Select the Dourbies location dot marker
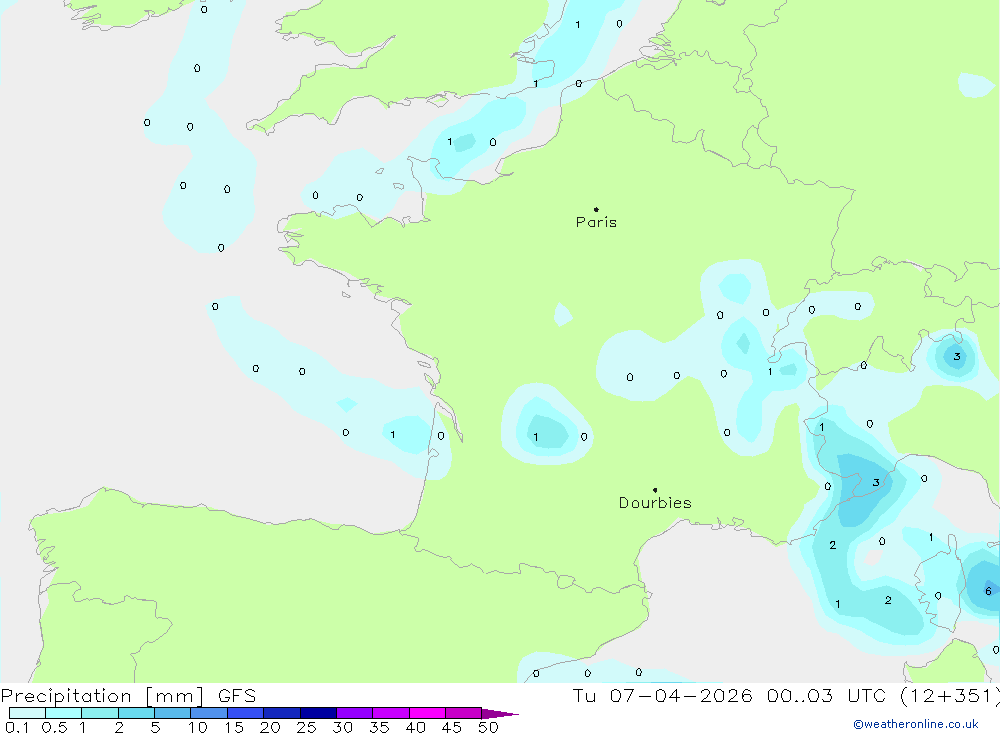 coord(655,490)
